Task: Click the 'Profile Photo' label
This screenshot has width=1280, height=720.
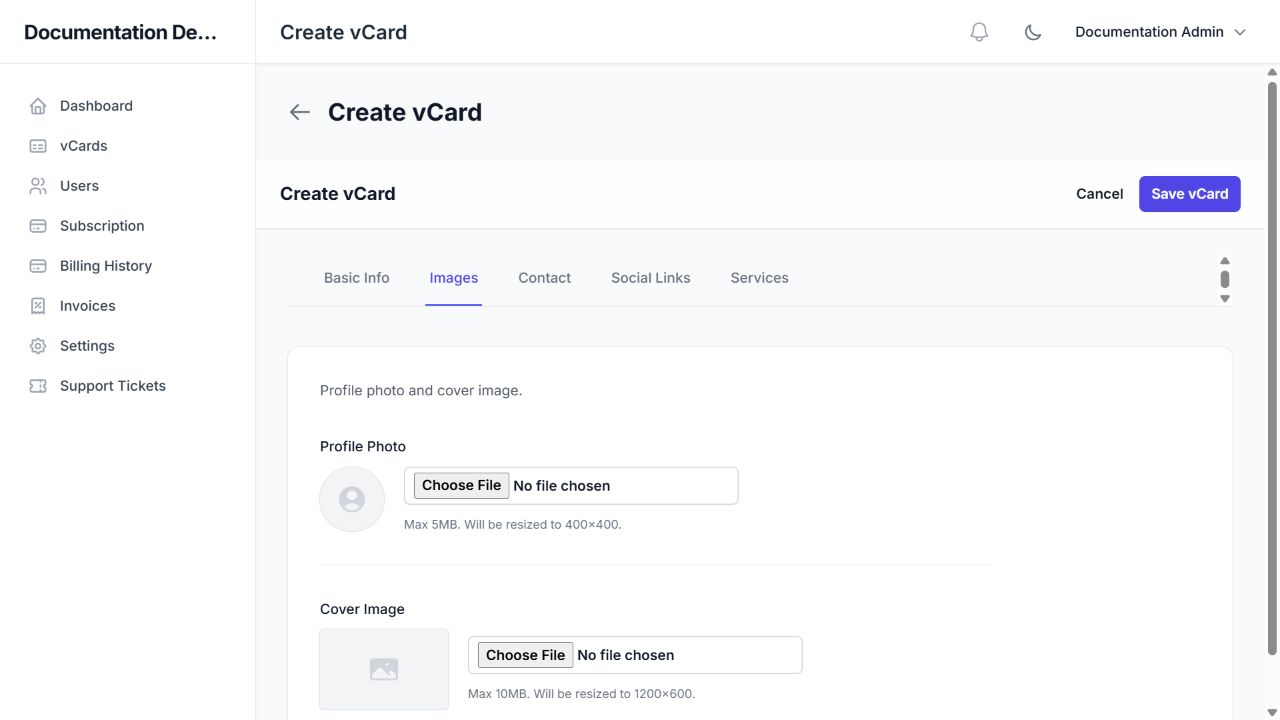Action: coord(363,447)
